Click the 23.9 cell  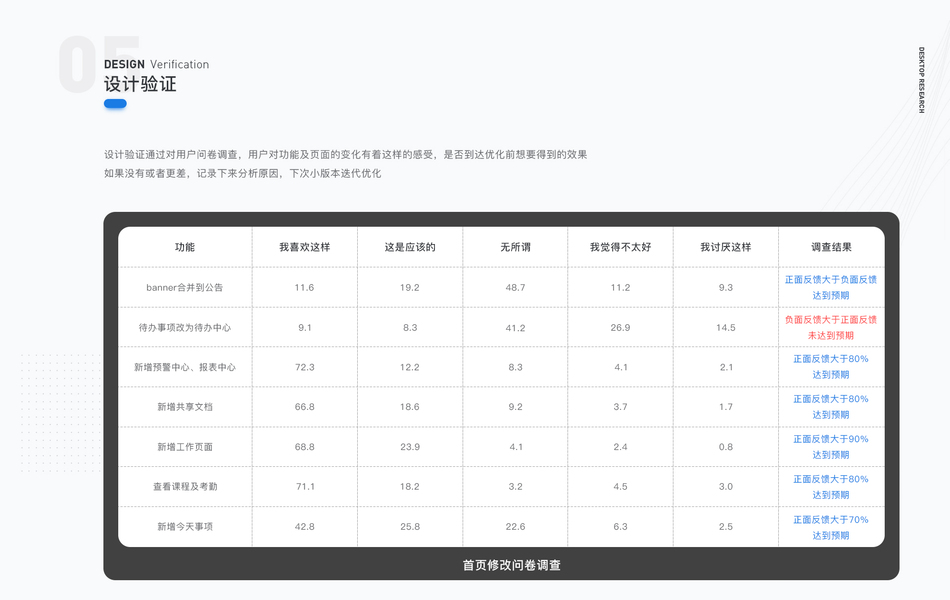coord(410,447)
